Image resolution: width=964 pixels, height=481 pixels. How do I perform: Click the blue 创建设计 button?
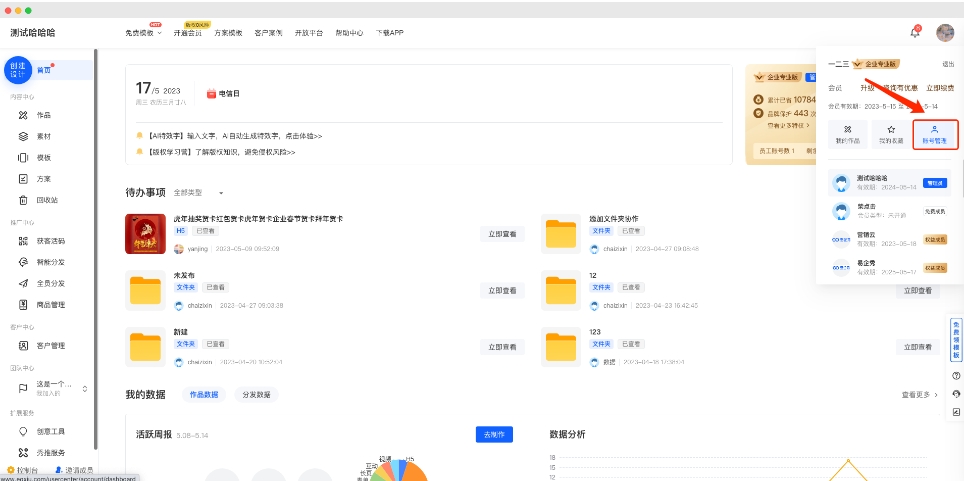[x=16, y=71]
